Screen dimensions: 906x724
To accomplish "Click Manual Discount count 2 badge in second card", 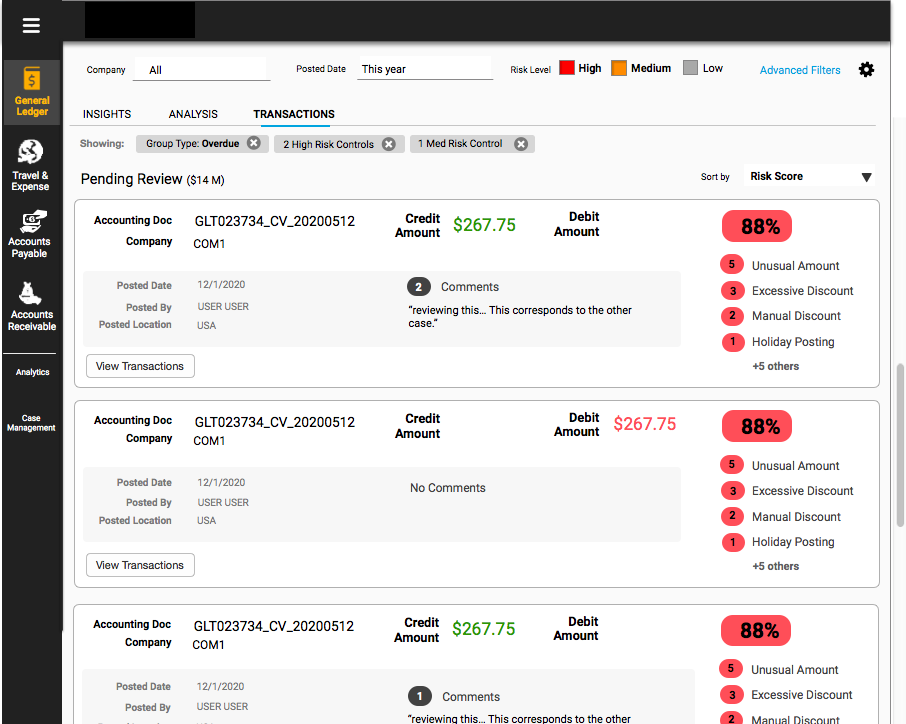I will pos(732,515).
